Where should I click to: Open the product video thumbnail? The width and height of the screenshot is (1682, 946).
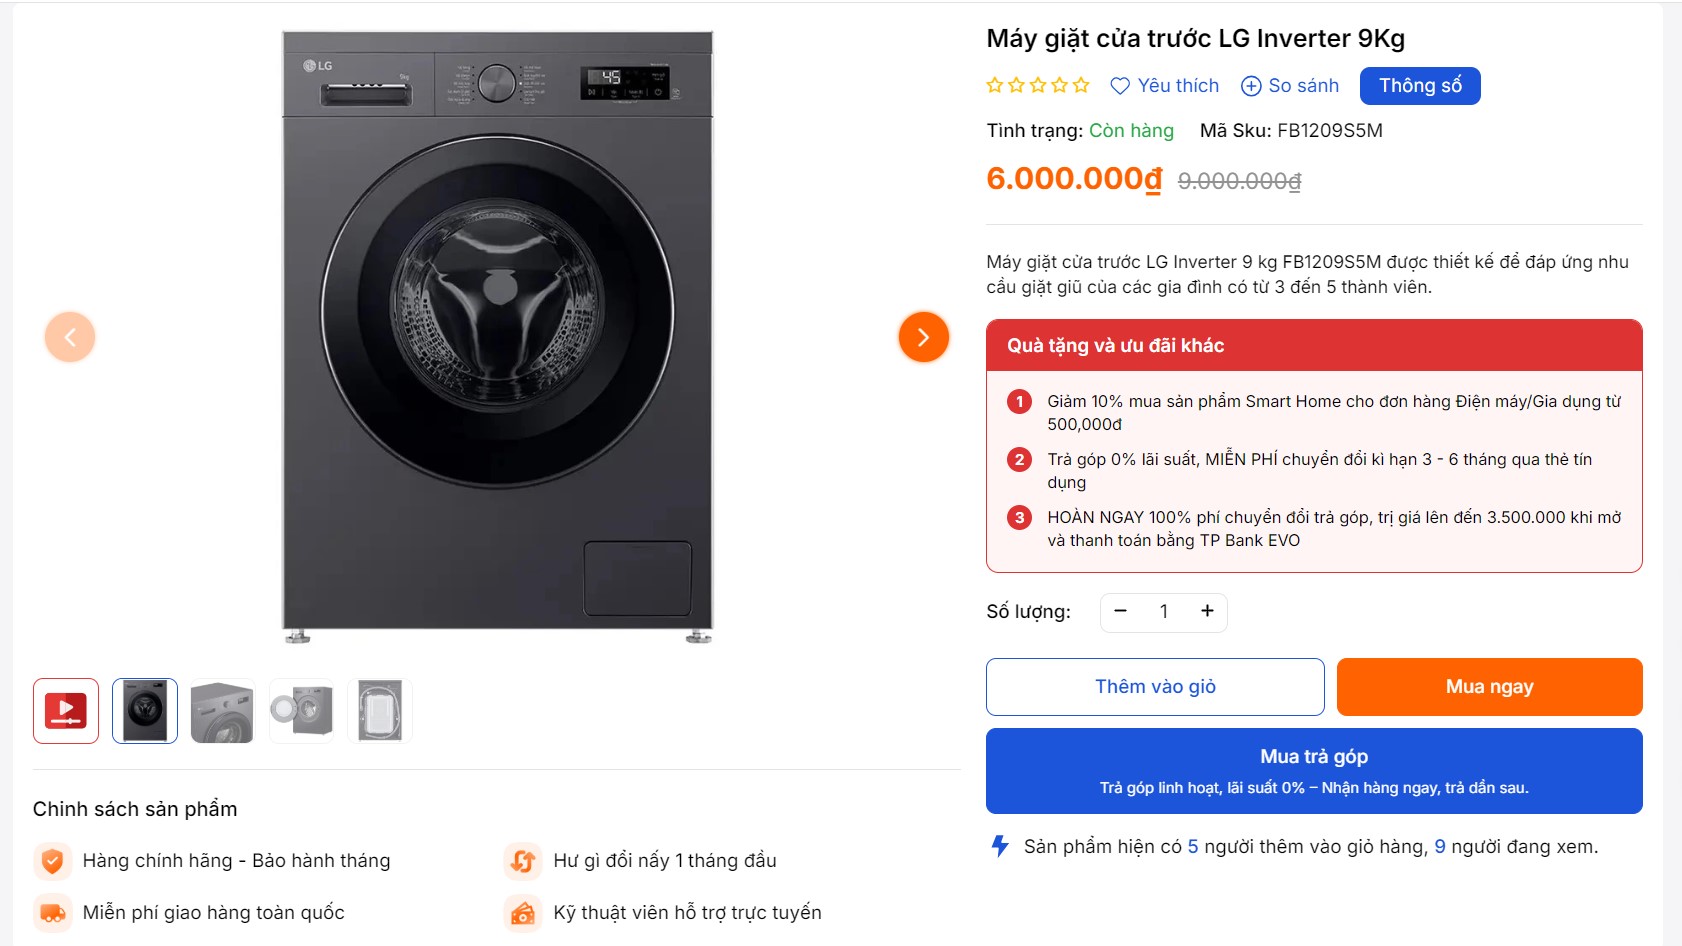coord(66,711)
